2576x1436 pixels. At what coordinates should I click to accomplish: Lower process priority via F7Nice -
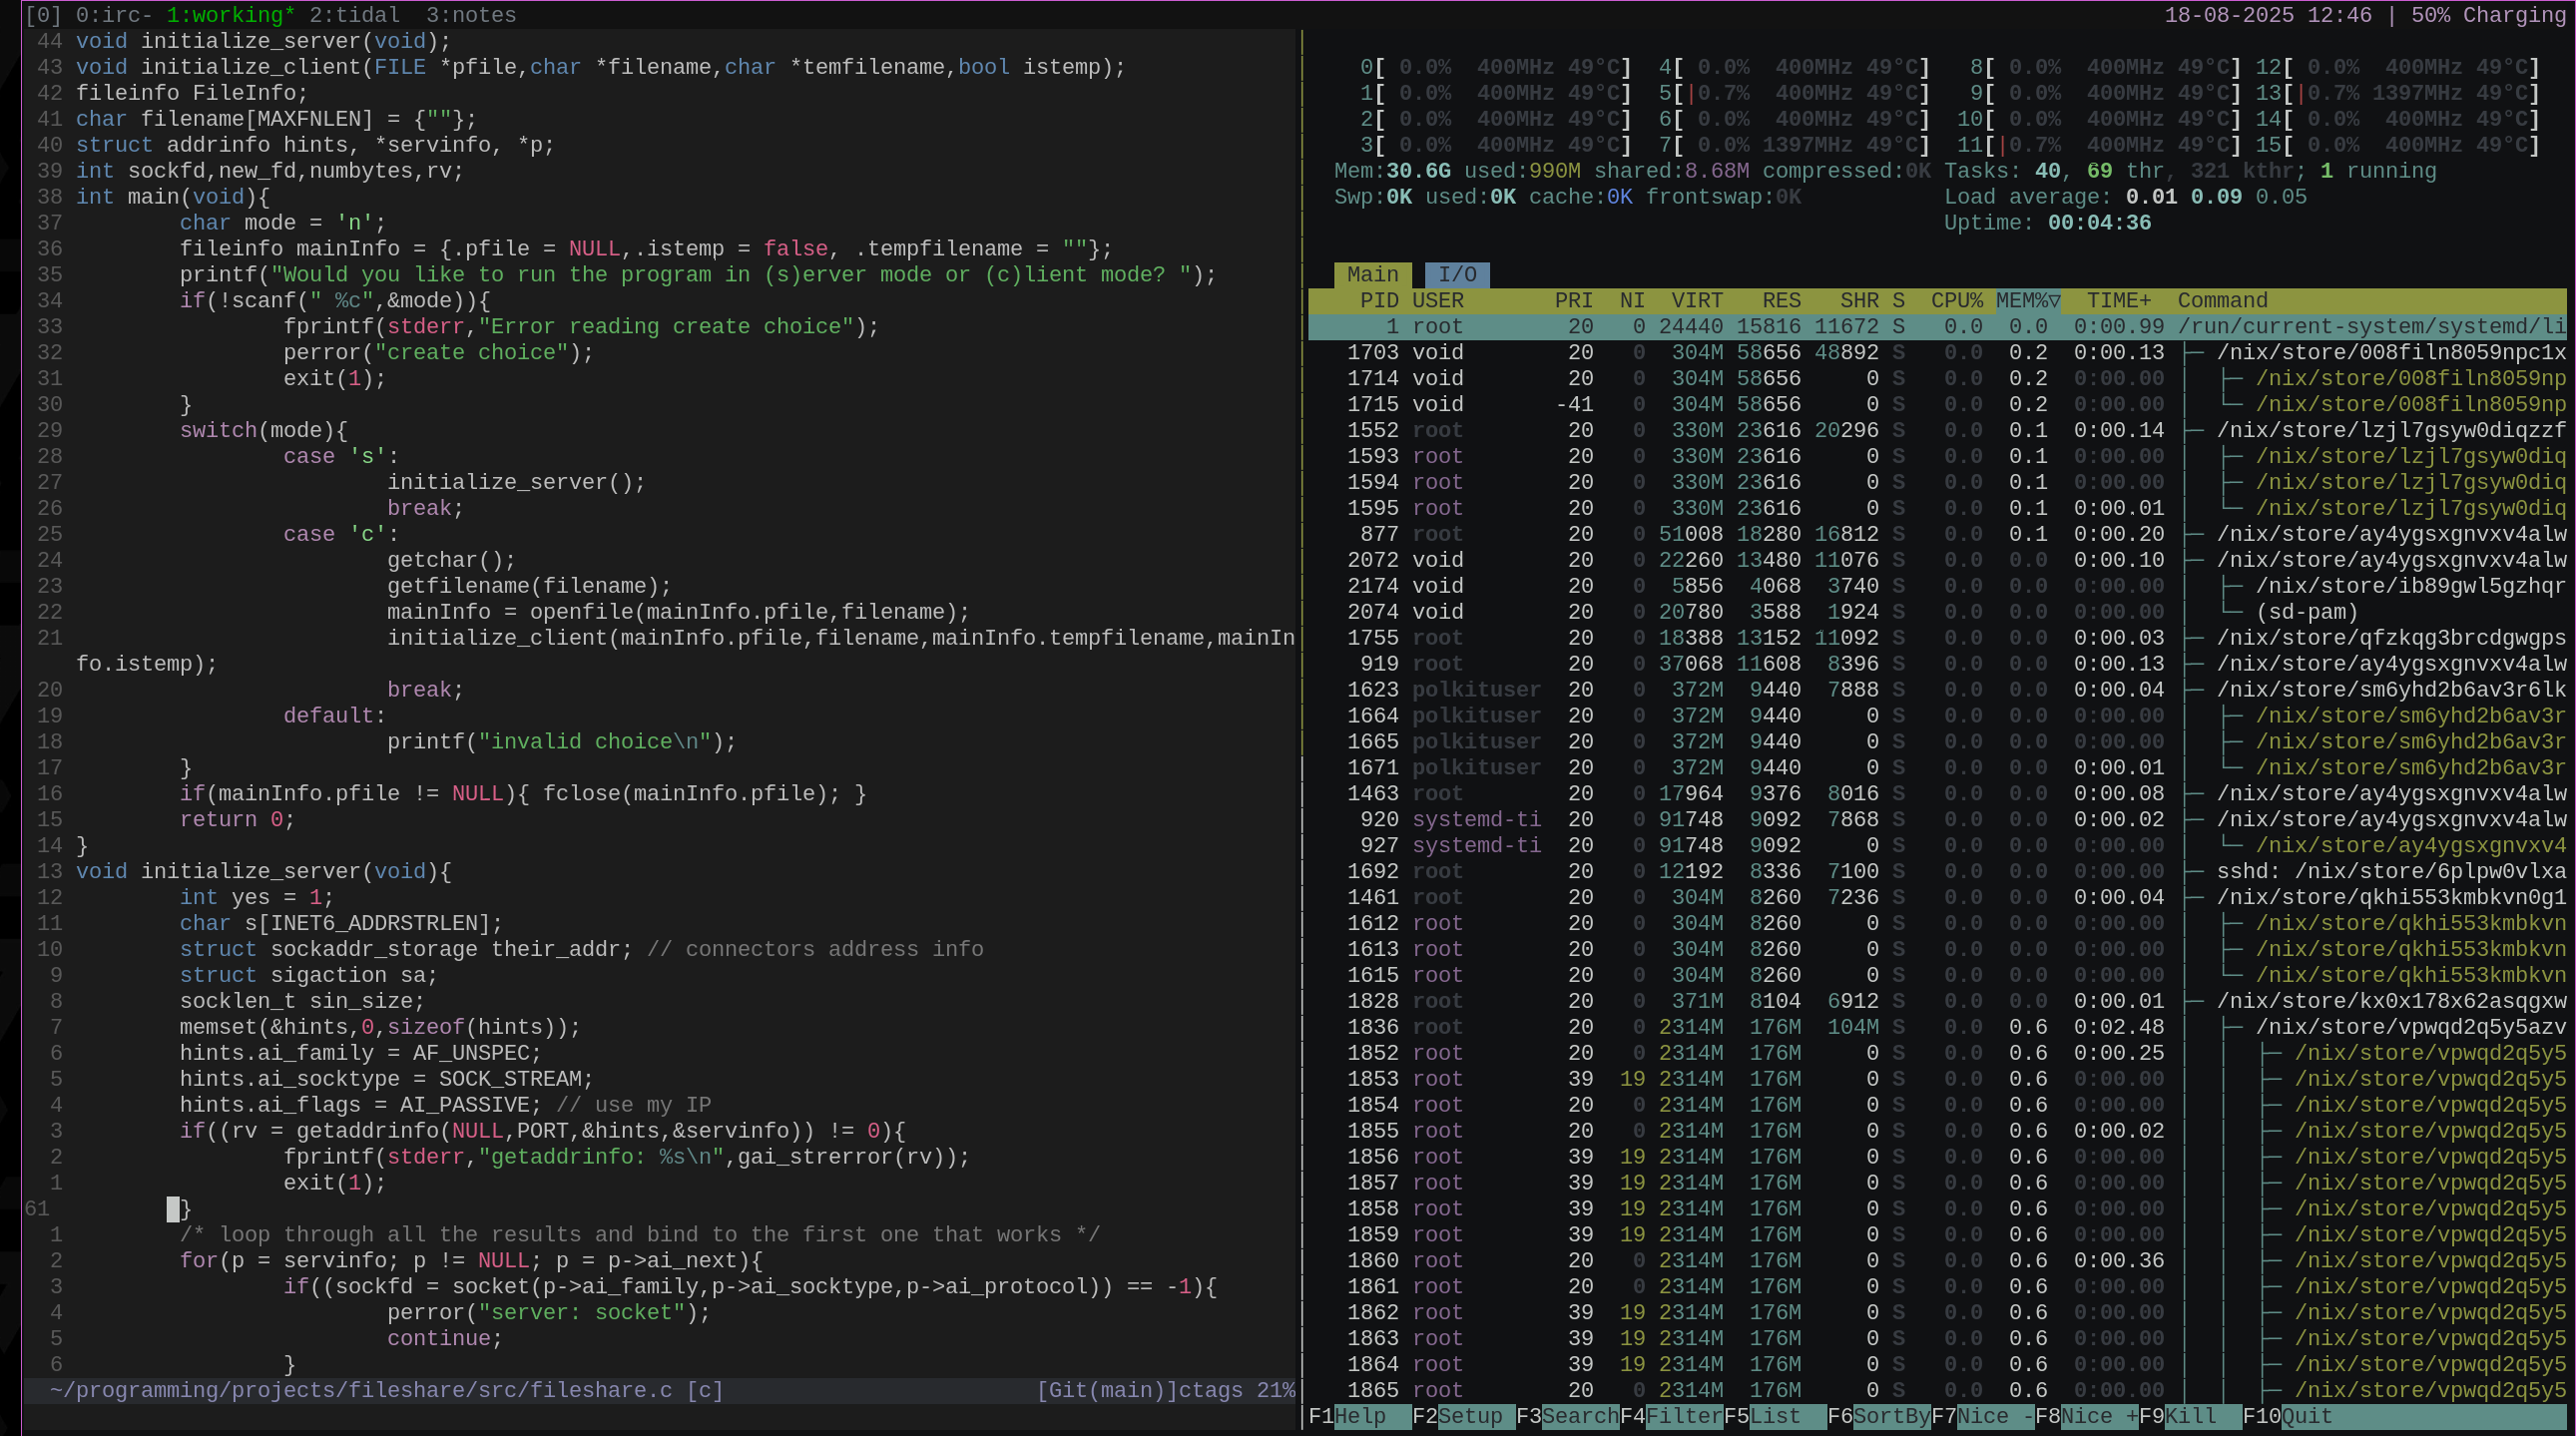pos(1985,1415)
